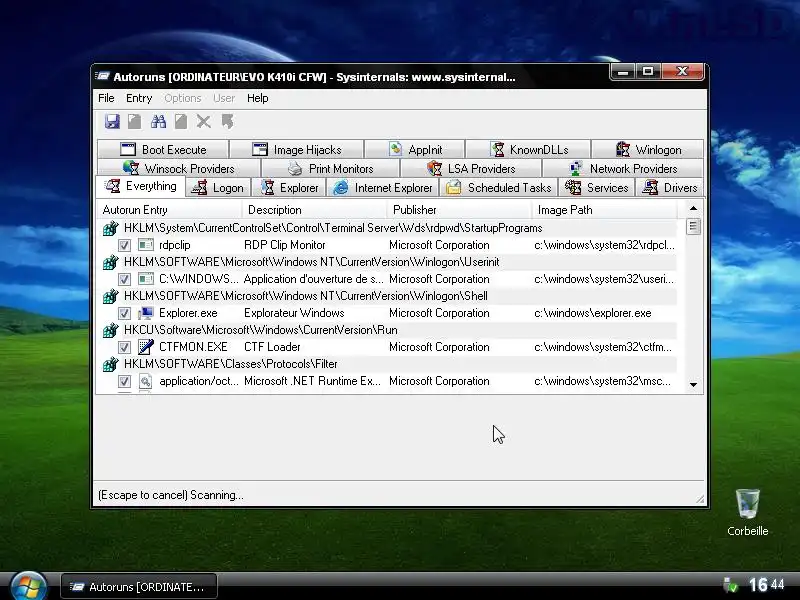Select the Explorateur Windows description cell

point(294,313)
